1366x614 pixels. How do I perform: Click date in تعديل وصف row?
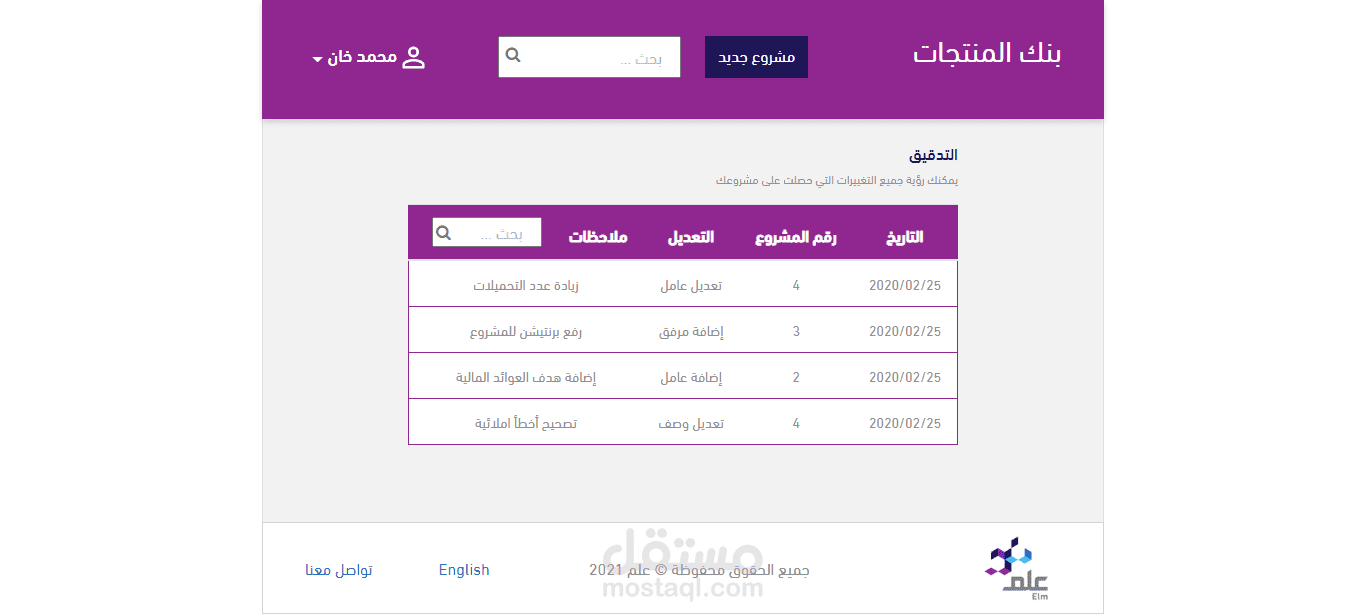tap(905, 423)
